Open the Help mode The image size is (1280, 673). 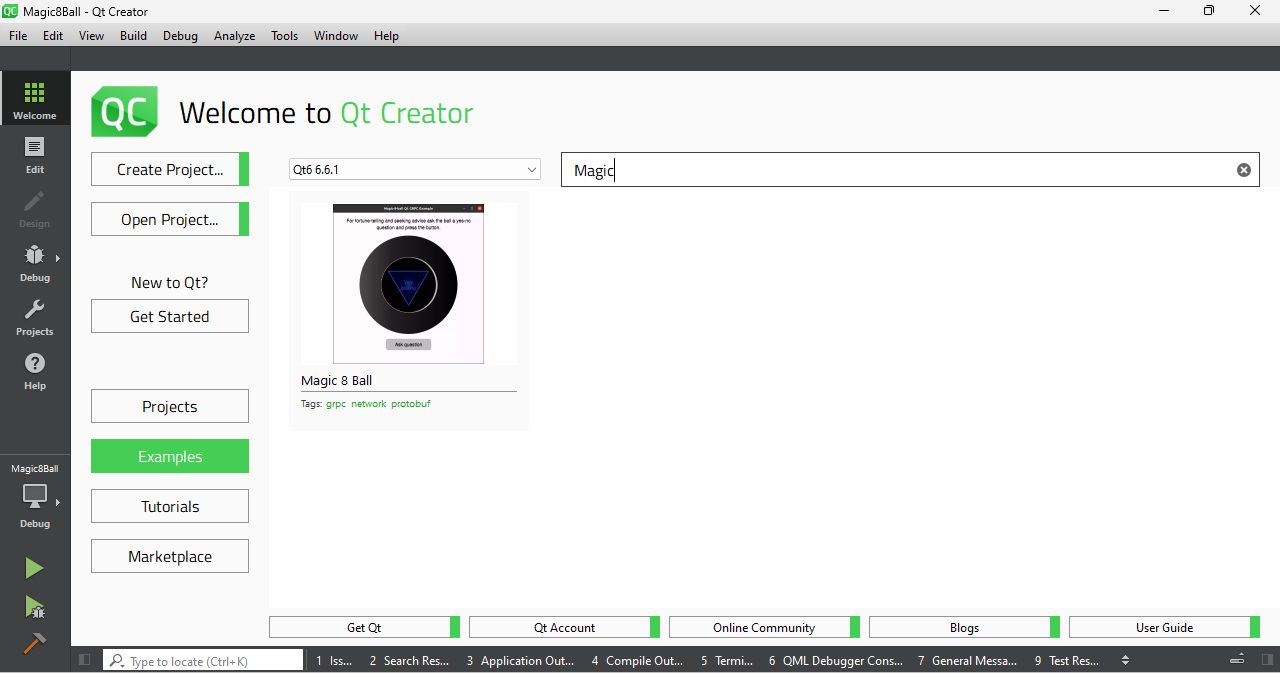coord(34,370)
